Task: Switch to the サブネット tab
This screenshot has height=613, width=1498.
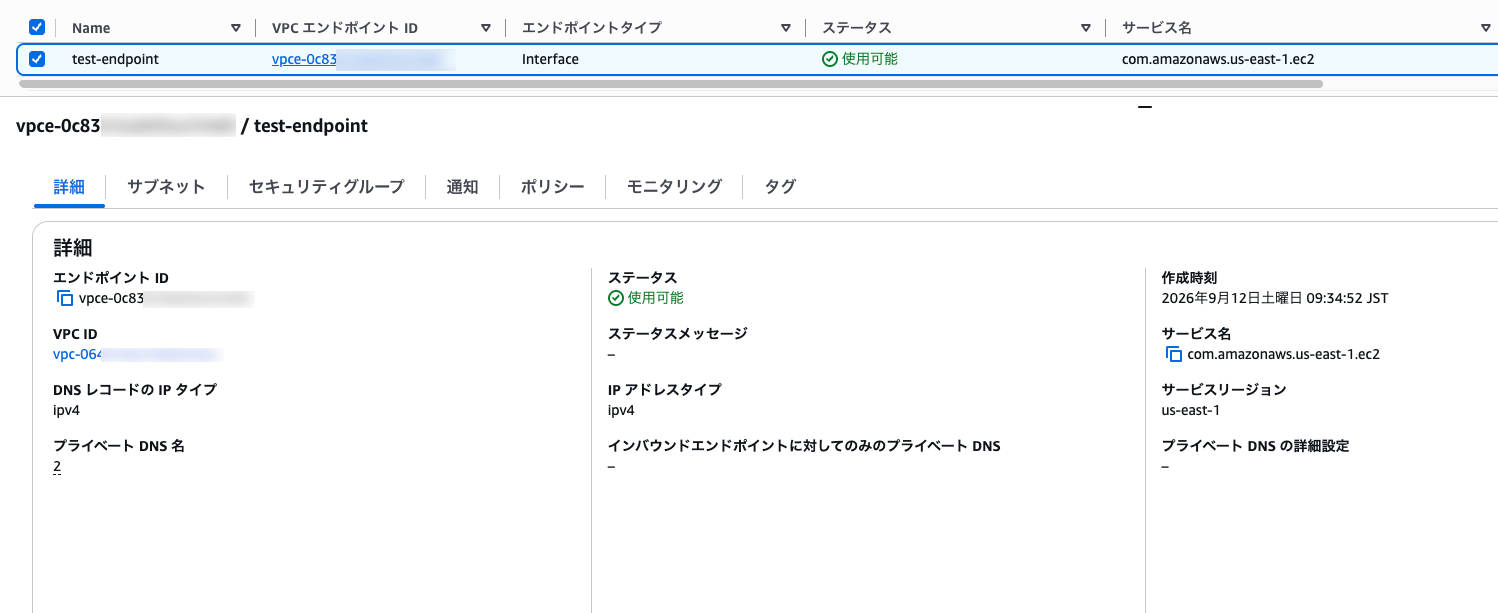Action: (166, 187)
